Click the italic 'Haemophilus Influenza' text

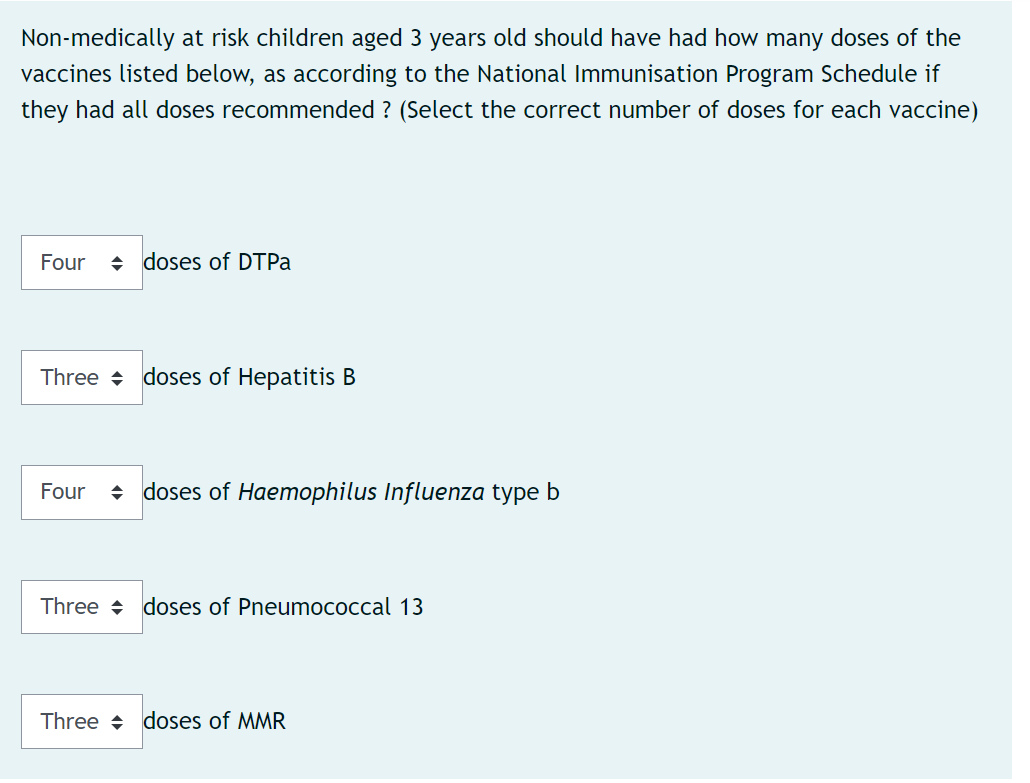click(x=361, y=492)
